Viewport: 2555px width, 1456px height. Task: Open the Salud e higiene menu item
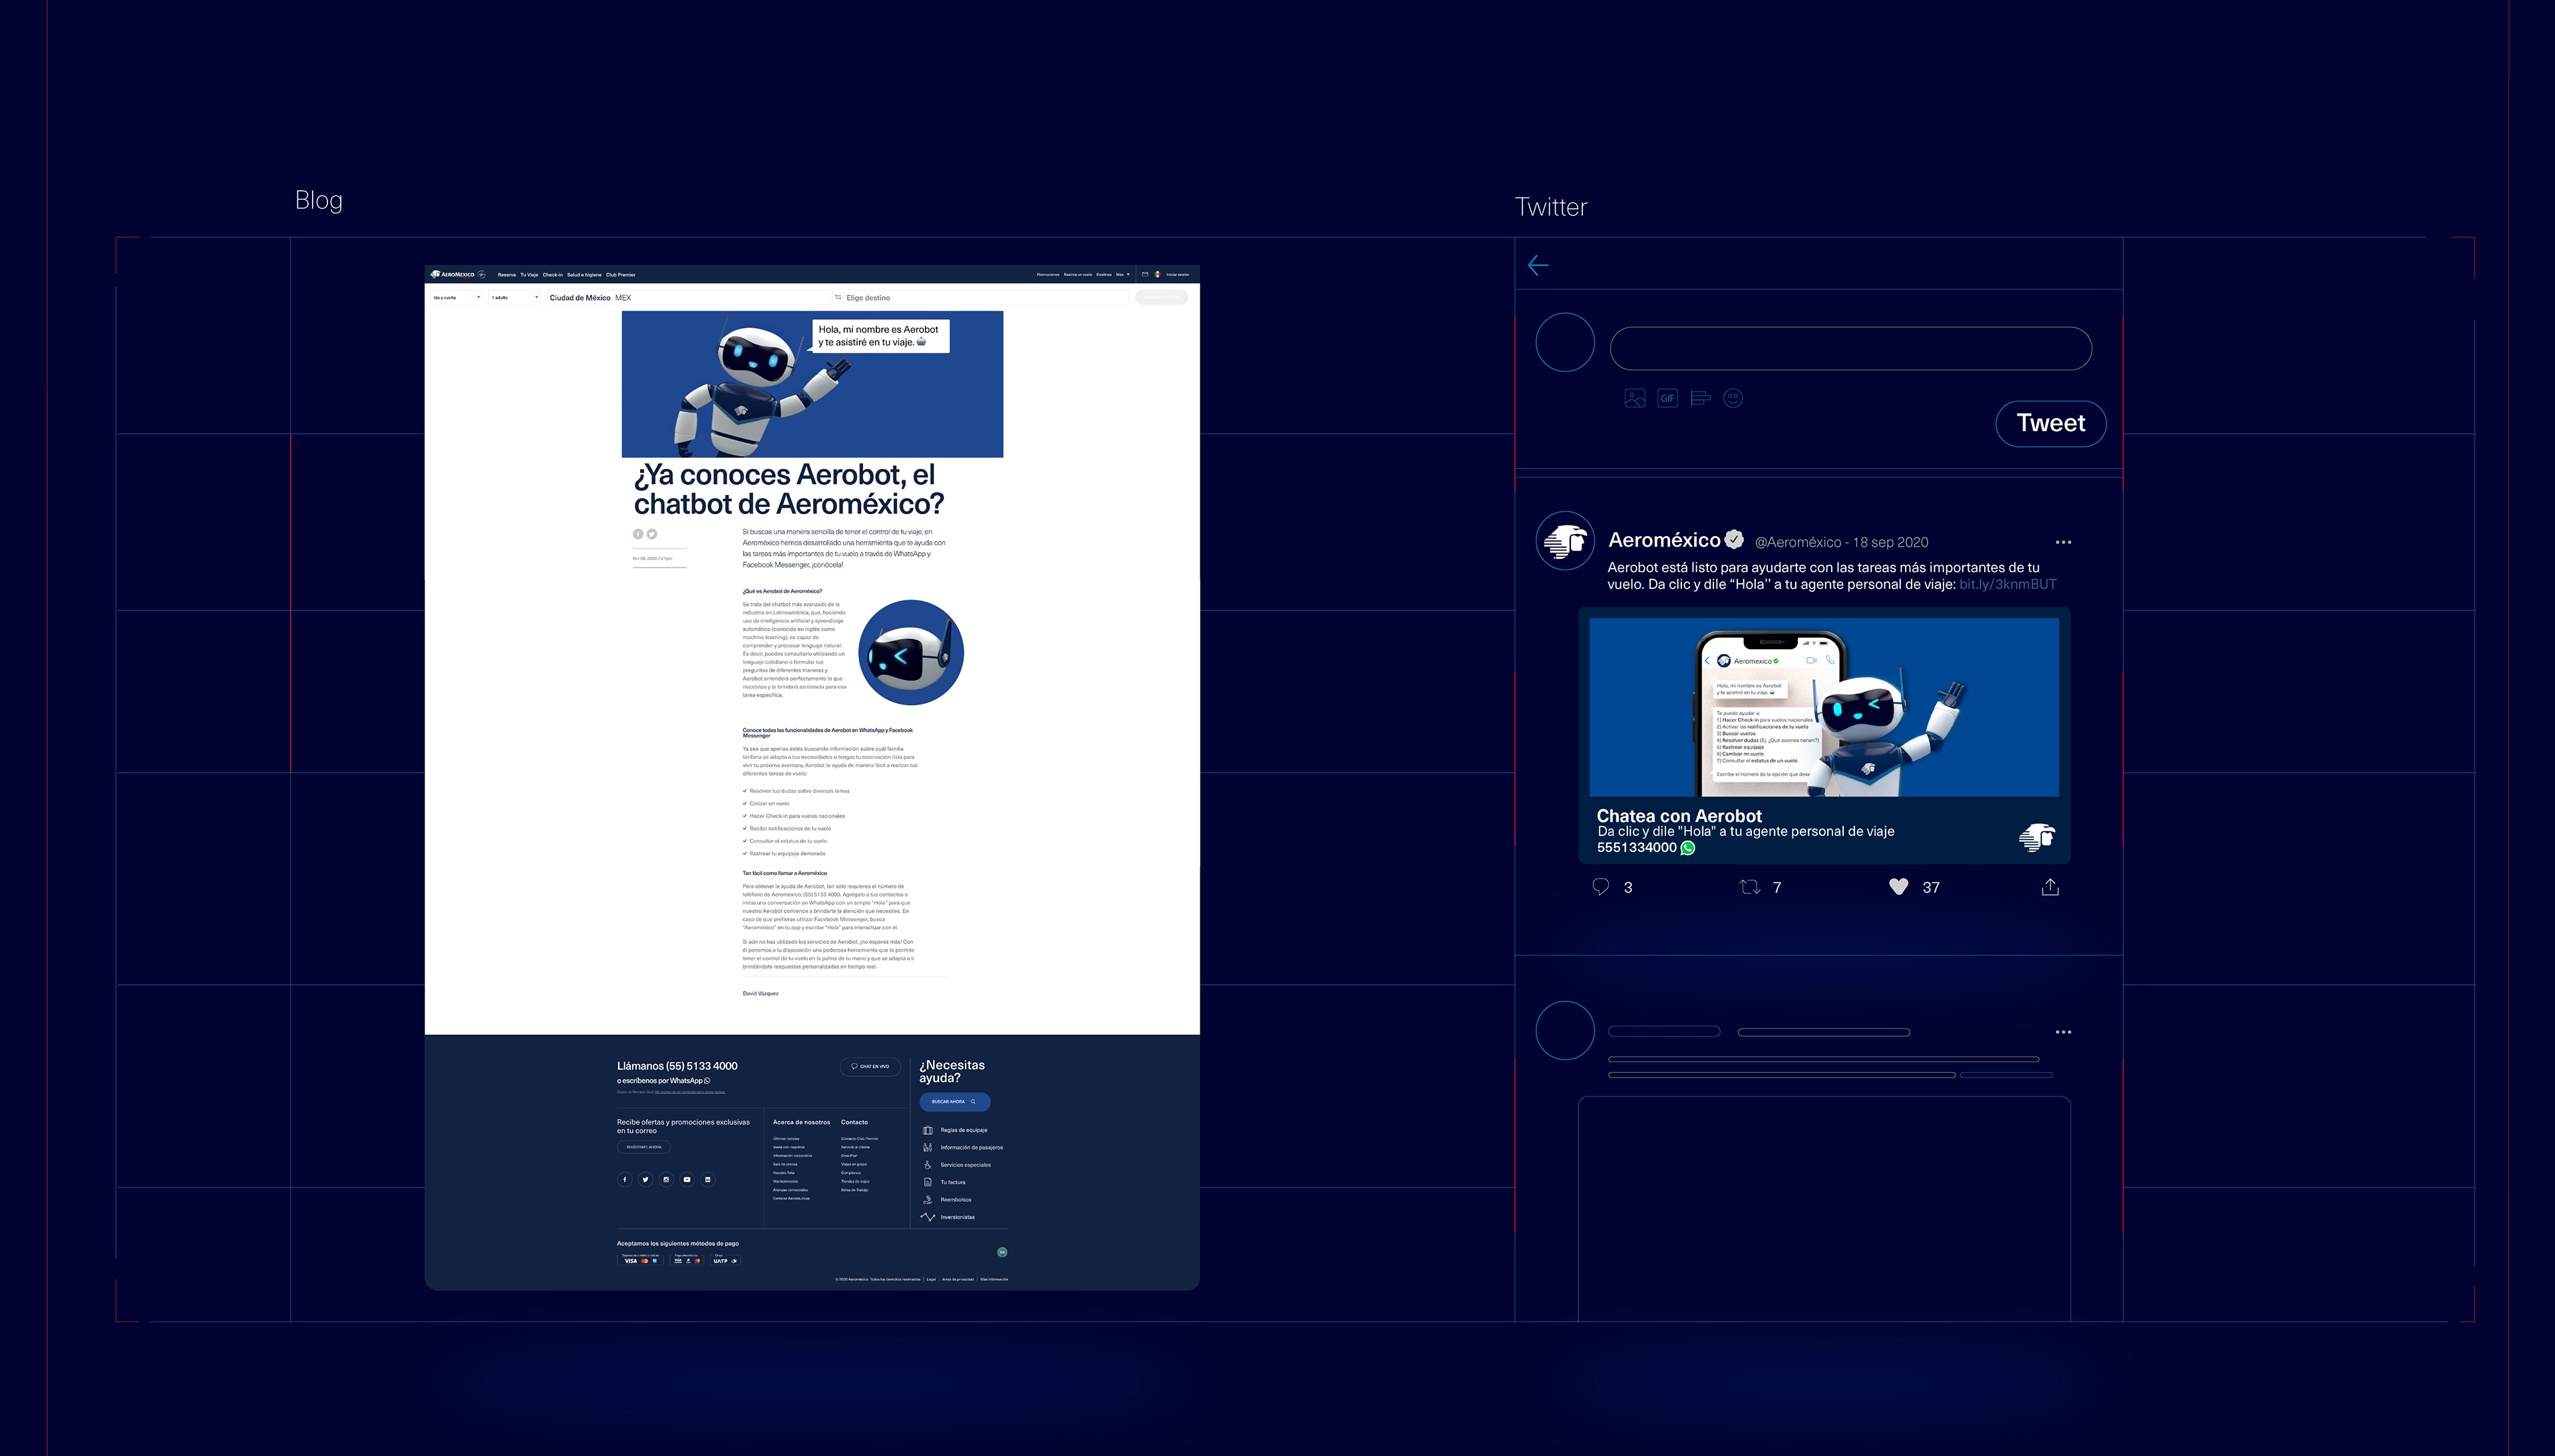coord(584,274)
